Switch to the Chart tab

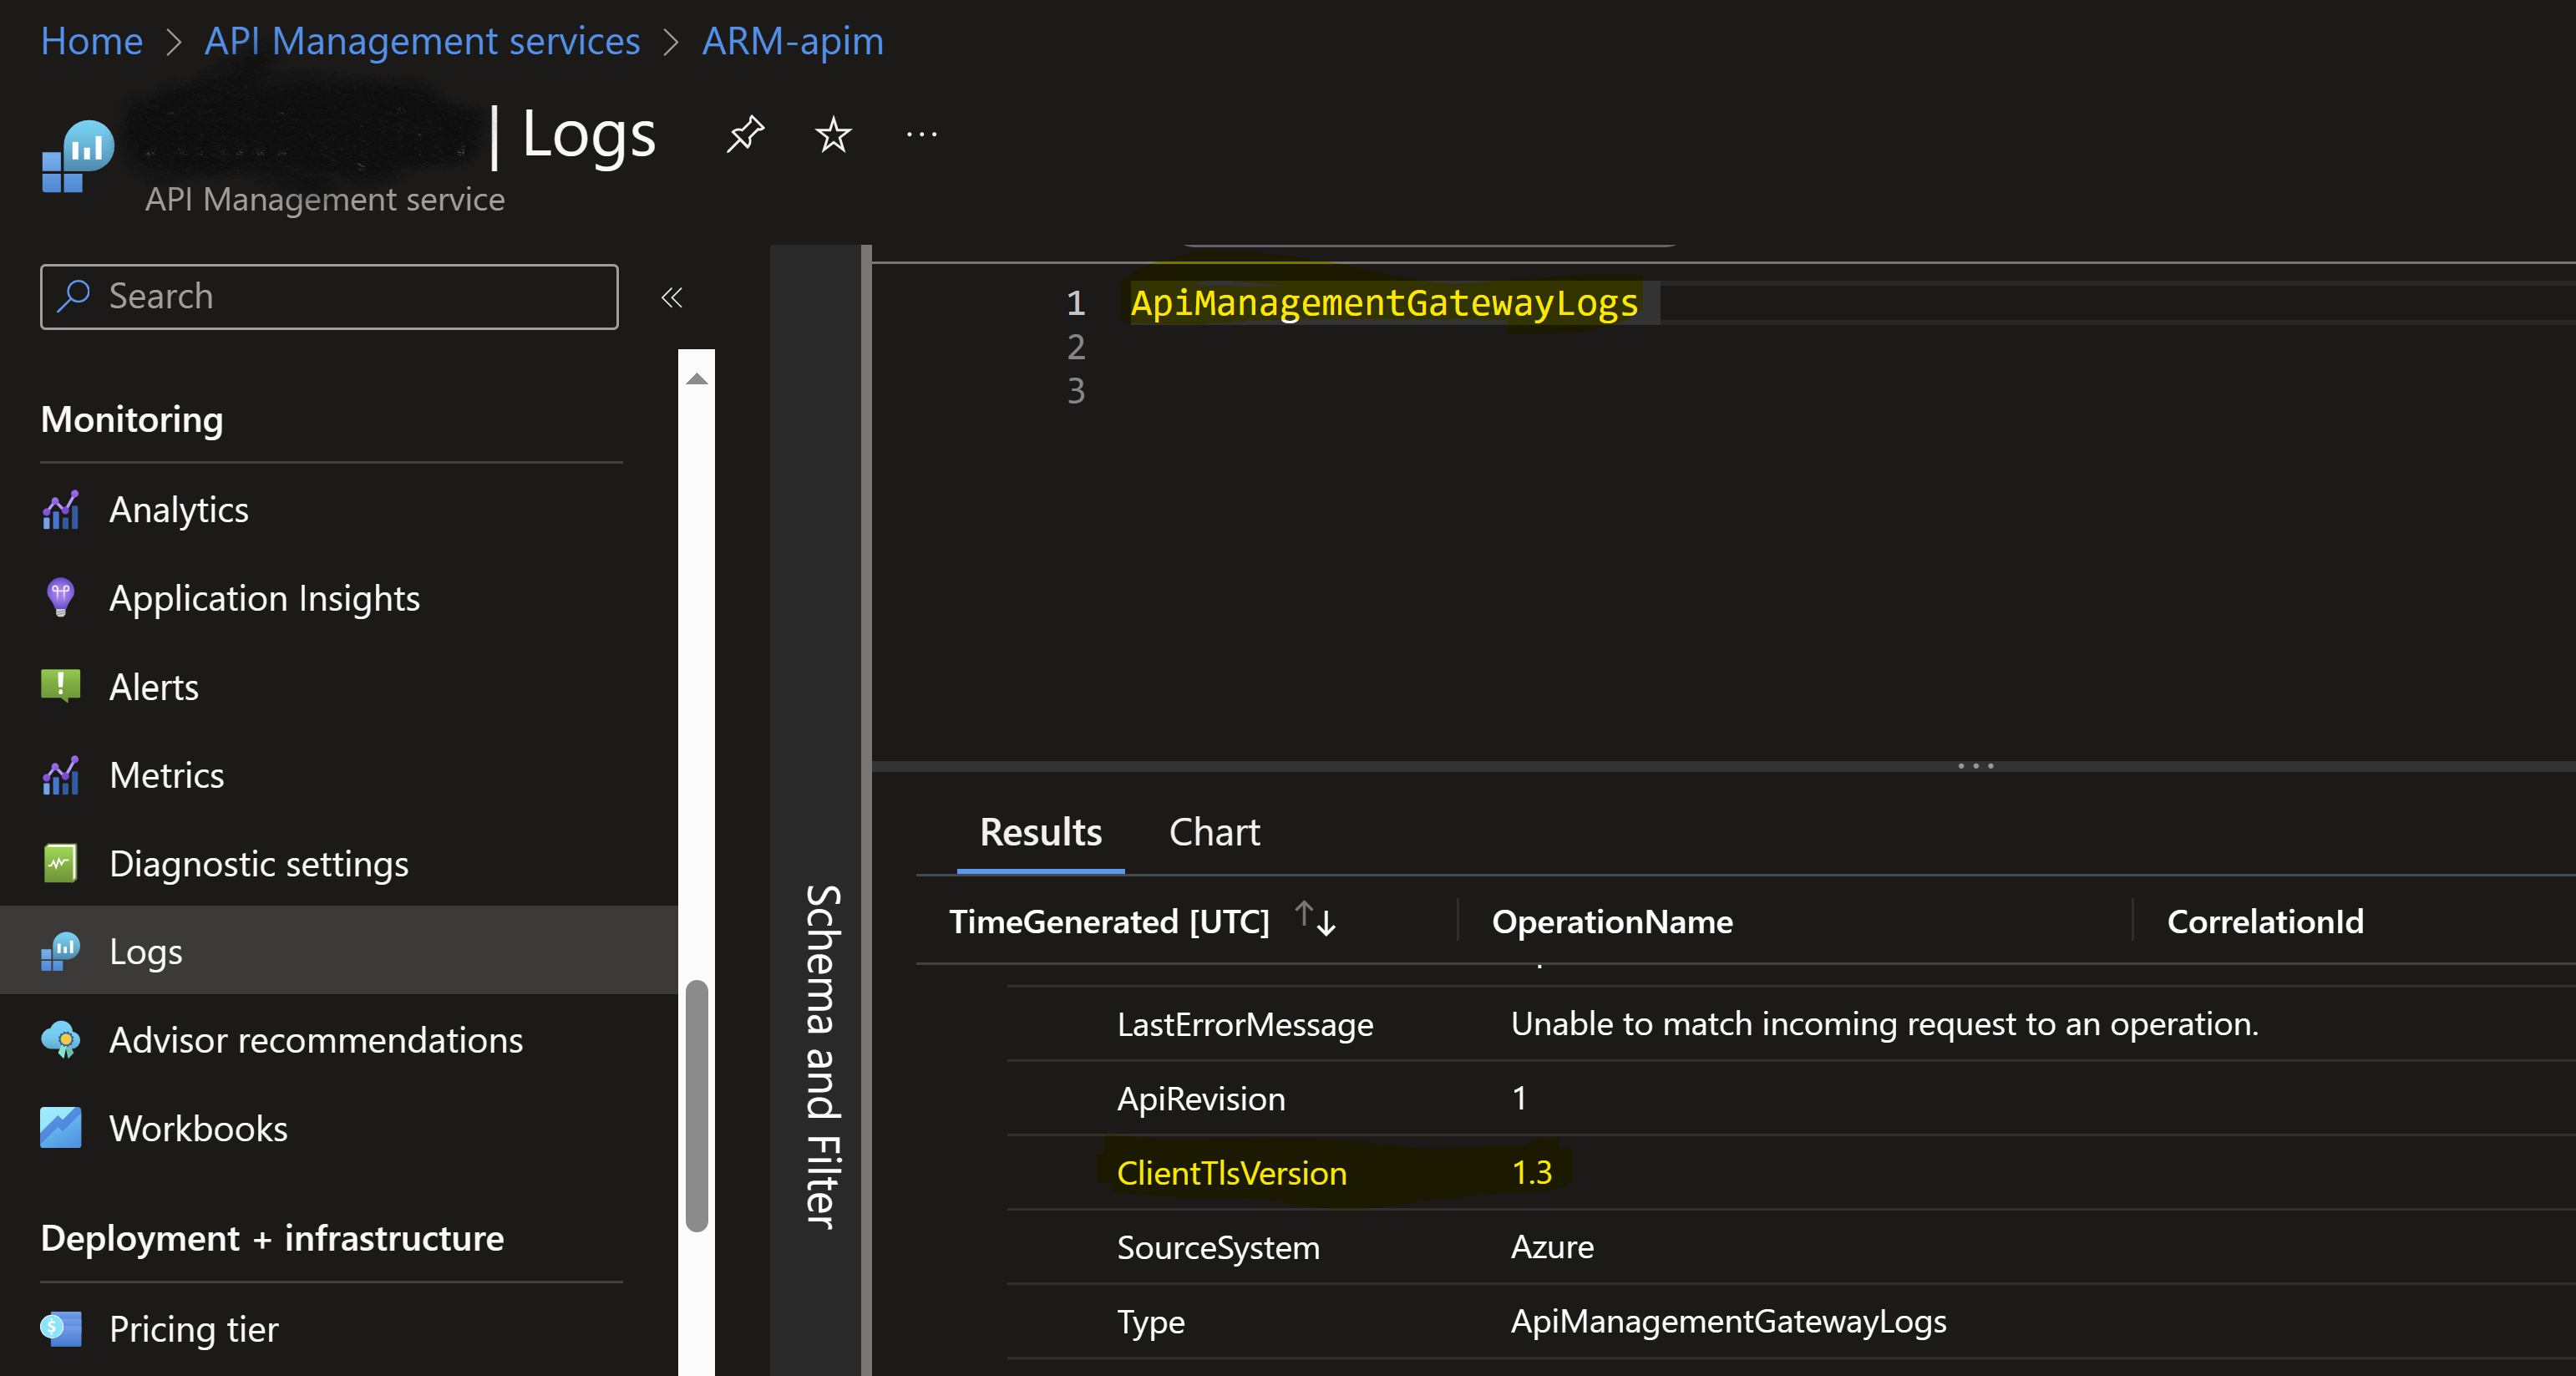pyautogui.click(x=1214, y=832)
